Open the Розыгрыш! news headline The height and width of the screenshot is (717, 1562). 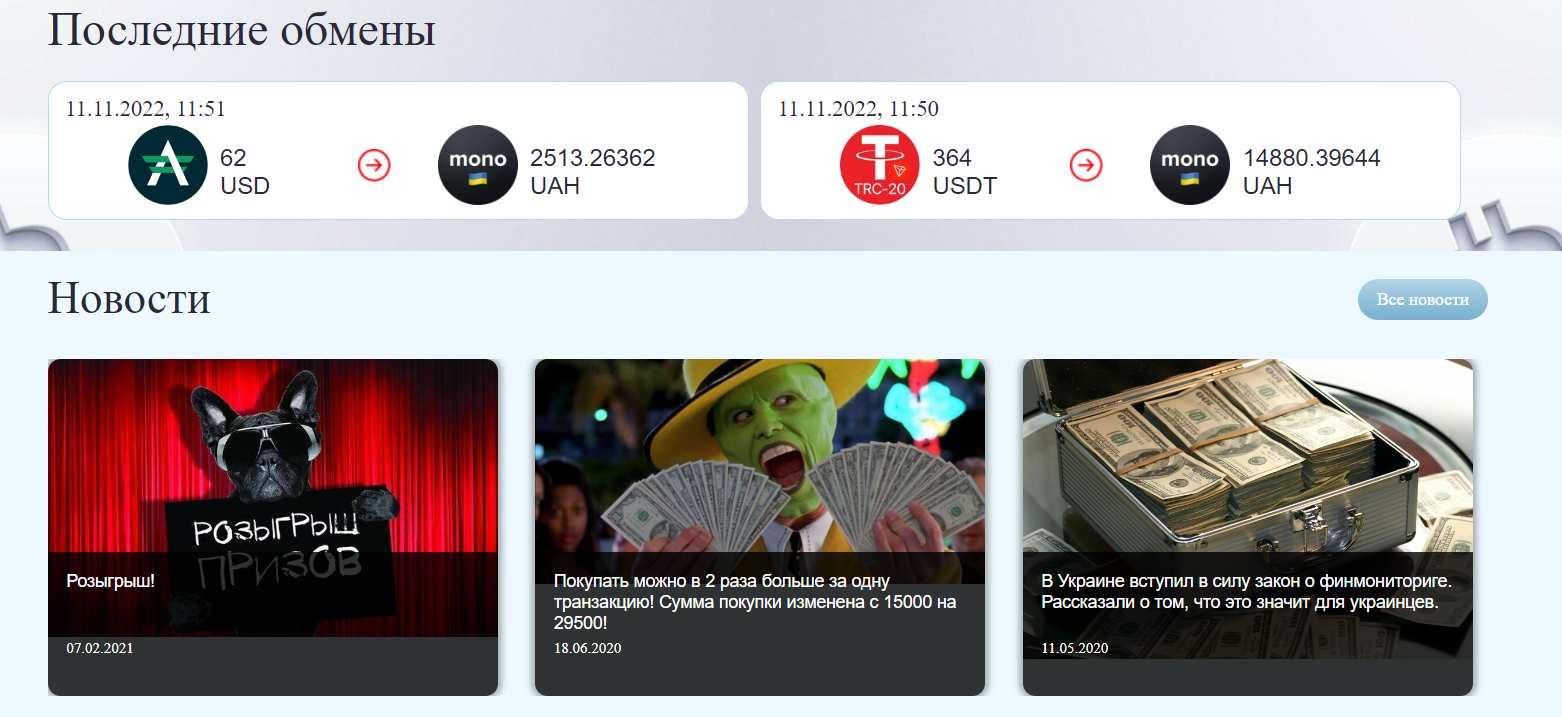click(x=111, y=581)
